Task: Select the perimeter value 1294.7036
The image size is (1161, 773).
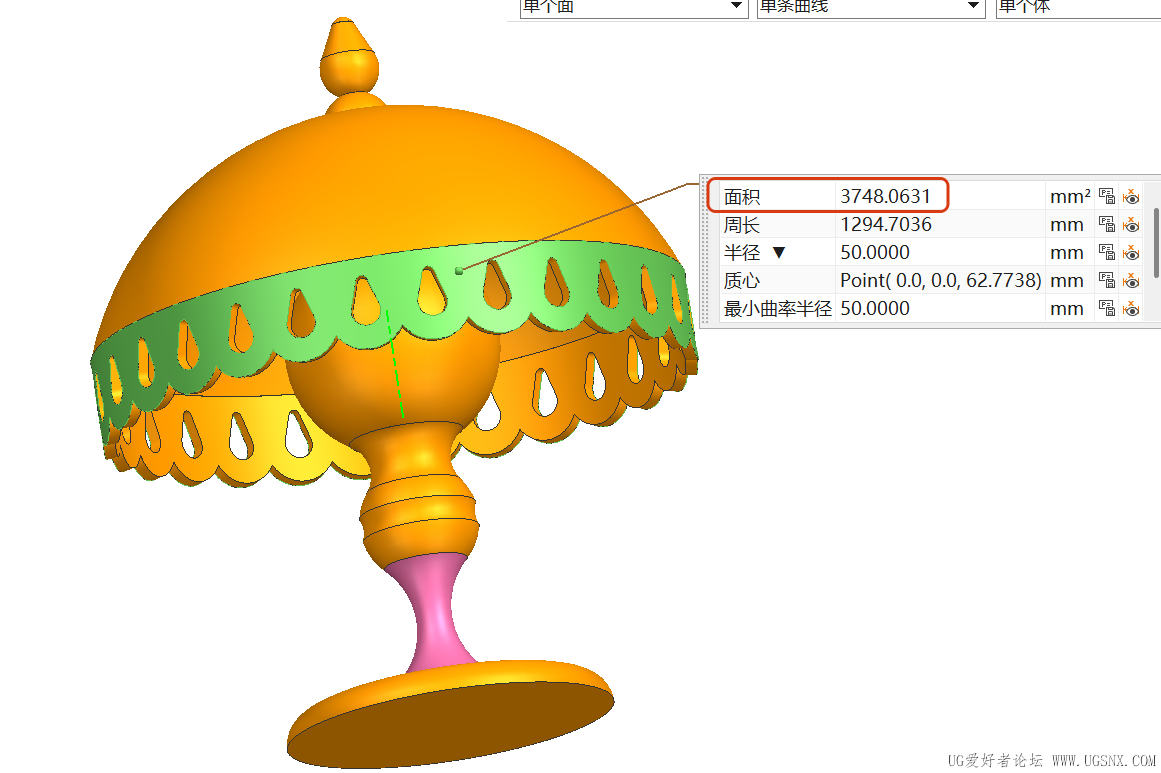Action: tap(886, 224)
